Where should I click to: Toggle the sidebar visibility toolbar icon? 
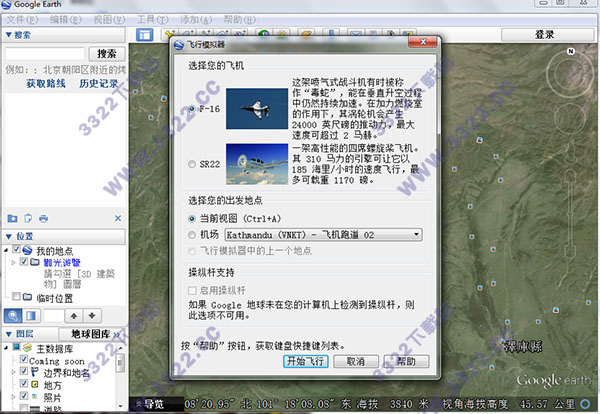tap(145, 35)
